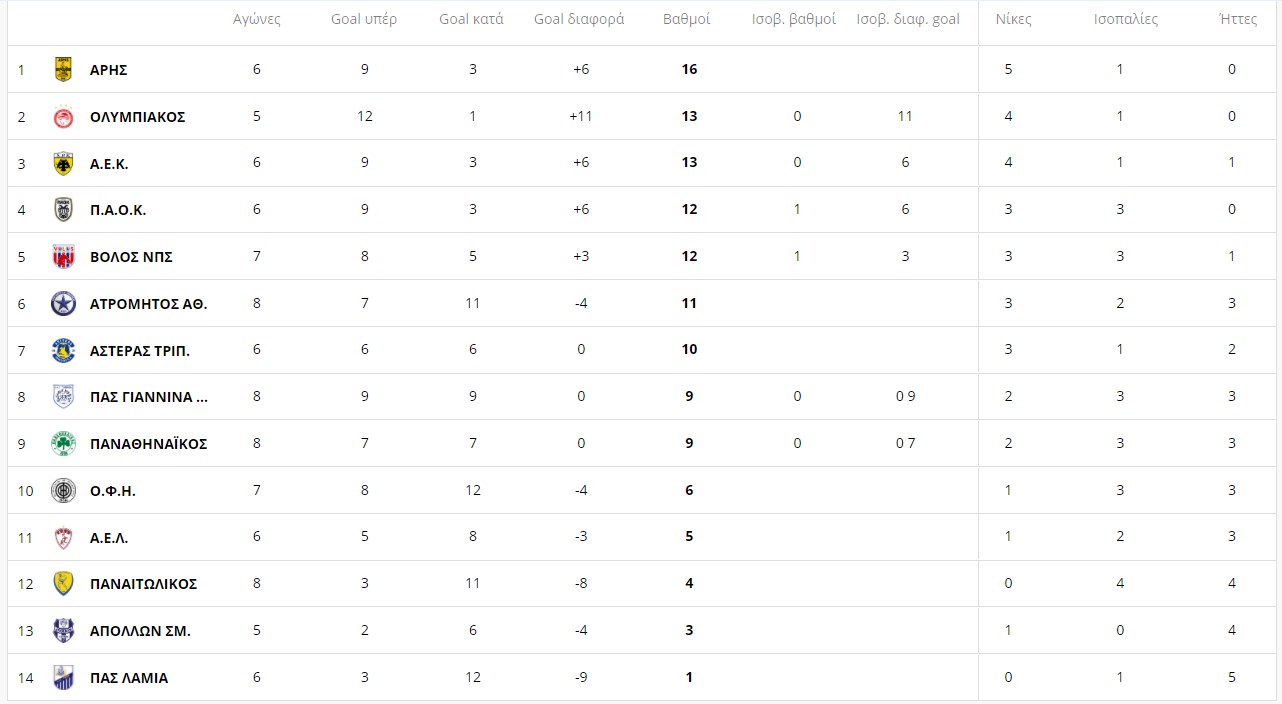The image size is (1282, 704).
Task: Open the ΠΑΣ ΓΙΑΝΝΙΝΑ team link
Action: pos(149,397)
